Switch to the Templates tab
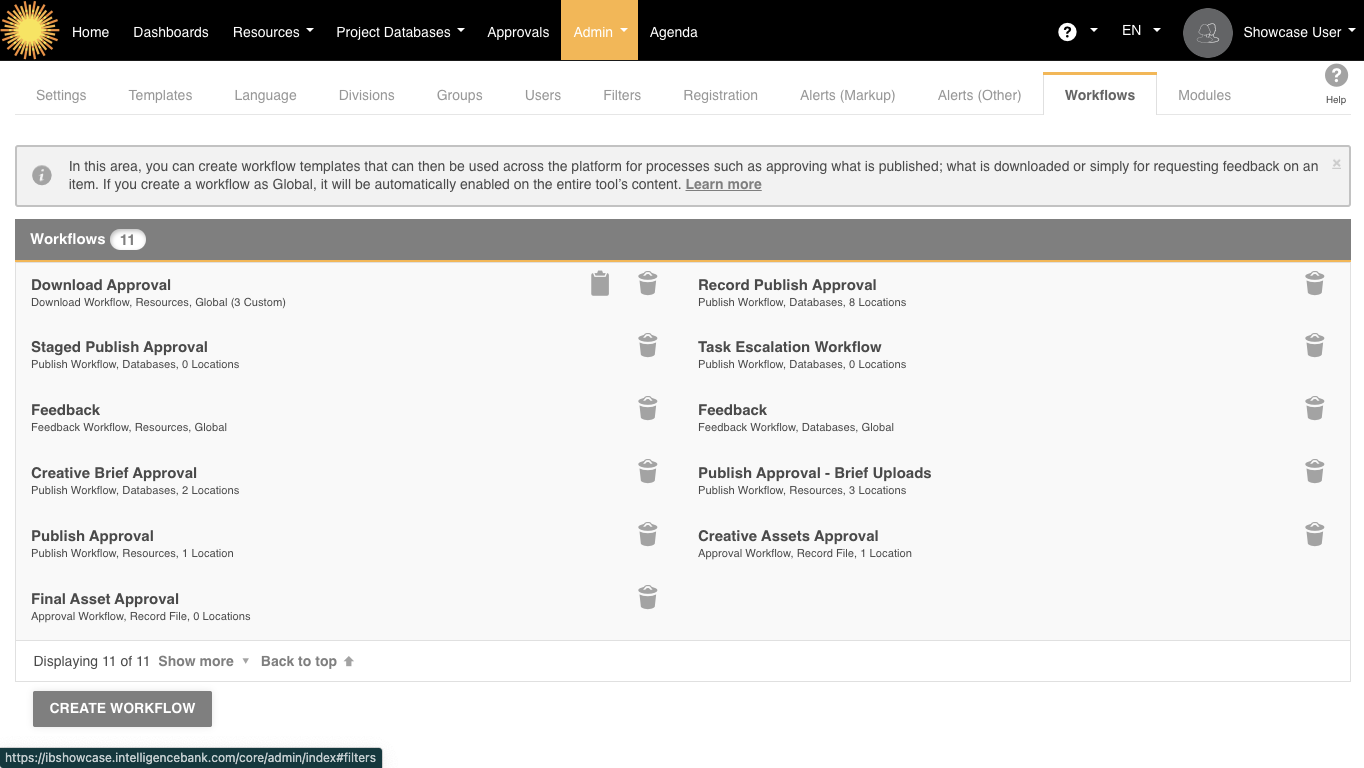Screen dimensions: 1364x768 [160, 95]
